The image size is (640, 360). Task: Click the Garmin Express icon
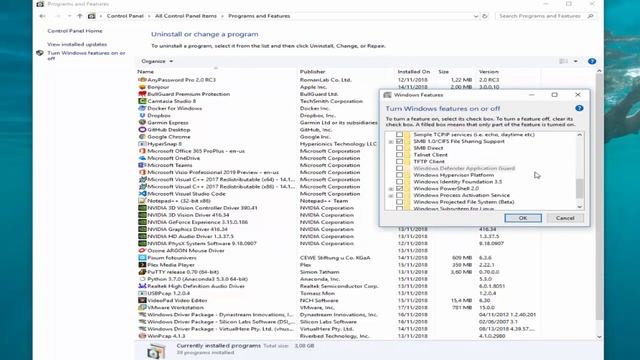coord(142,122)
